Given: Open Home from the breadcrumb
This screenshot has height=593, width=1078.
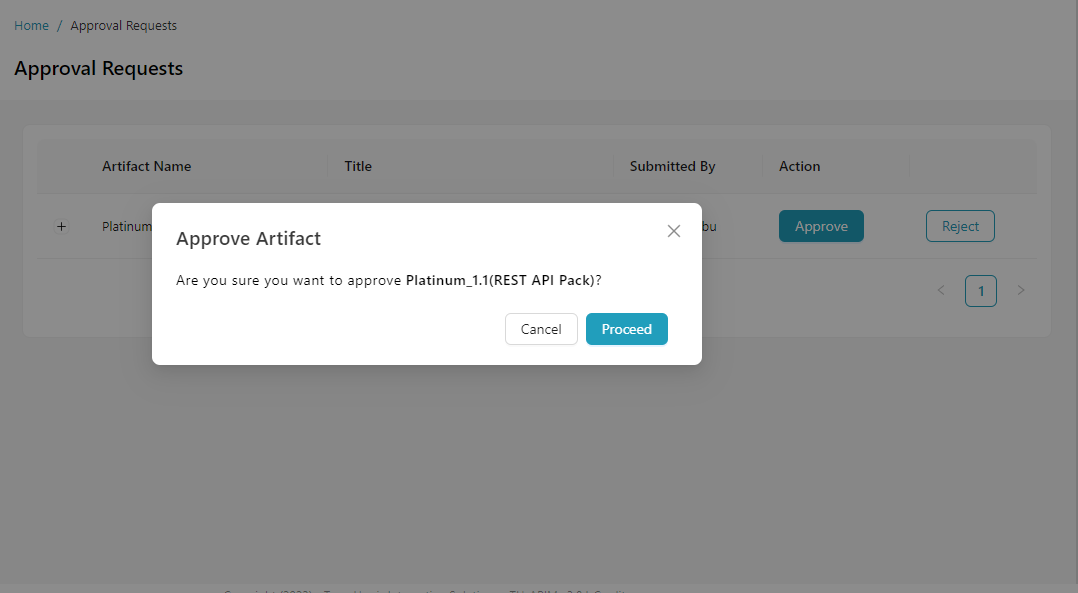Looking at the screenshot, I should [31, 25].
